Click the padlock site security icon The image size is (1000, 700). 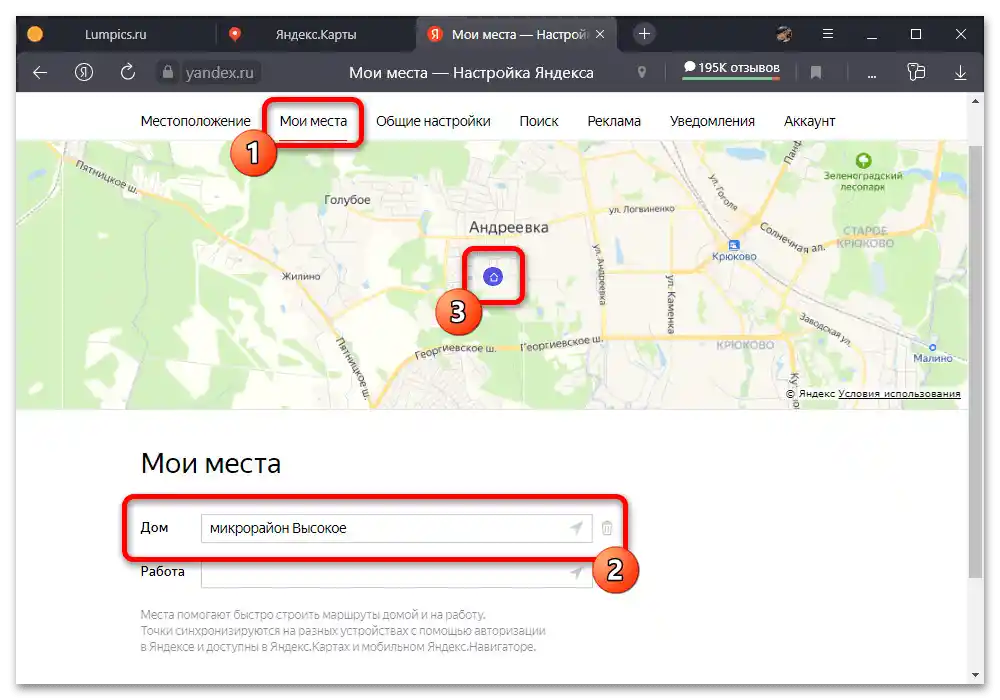[168, 72]
